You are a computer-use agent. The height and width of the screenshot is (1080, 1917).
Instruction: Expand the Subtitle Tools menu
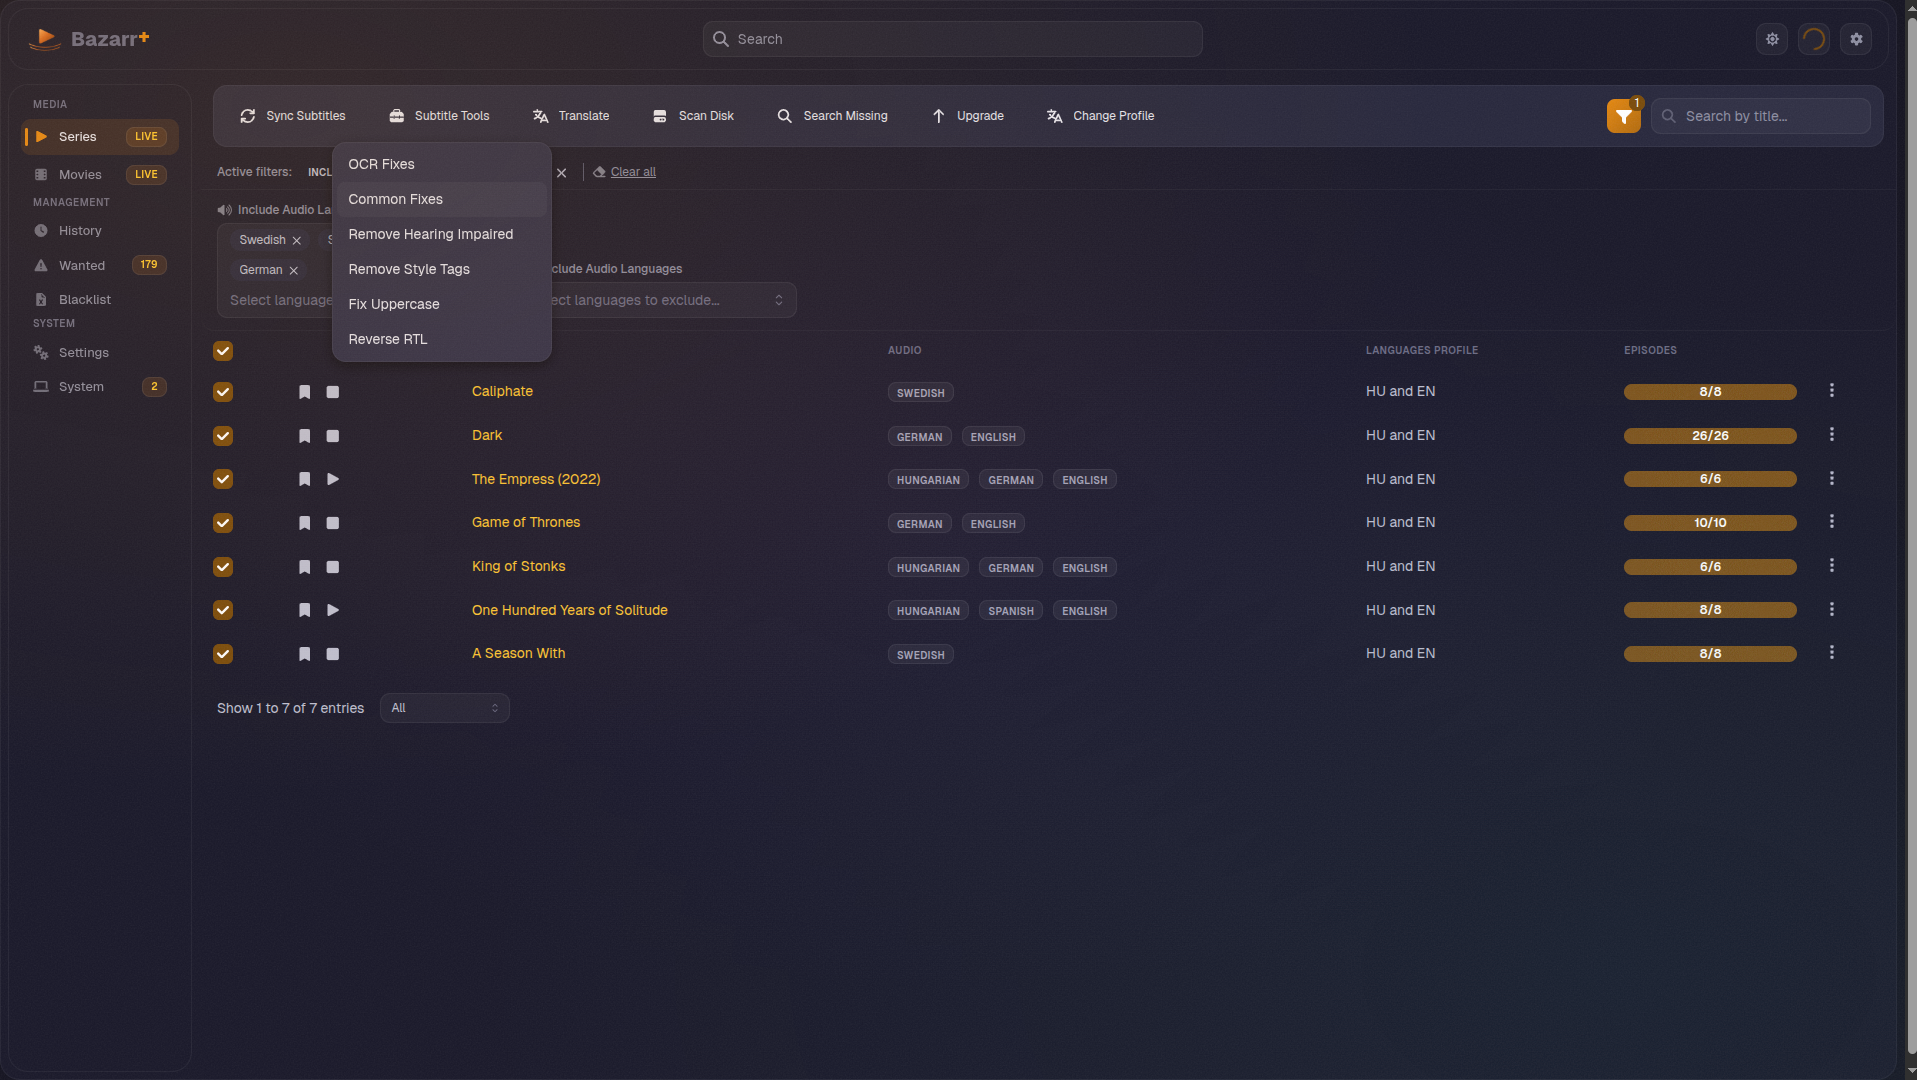click(438, 116)
